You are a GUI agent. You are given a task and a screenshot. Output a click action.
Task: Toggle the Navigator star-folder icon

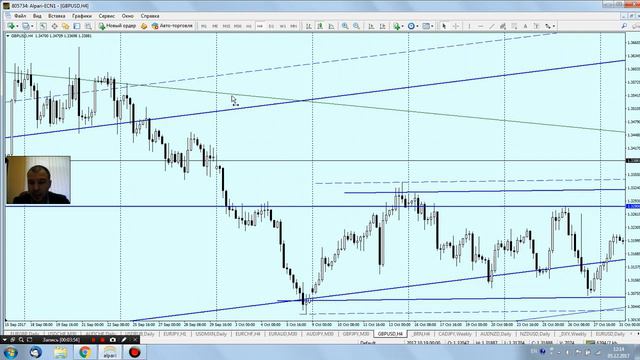tap(65, 26)
